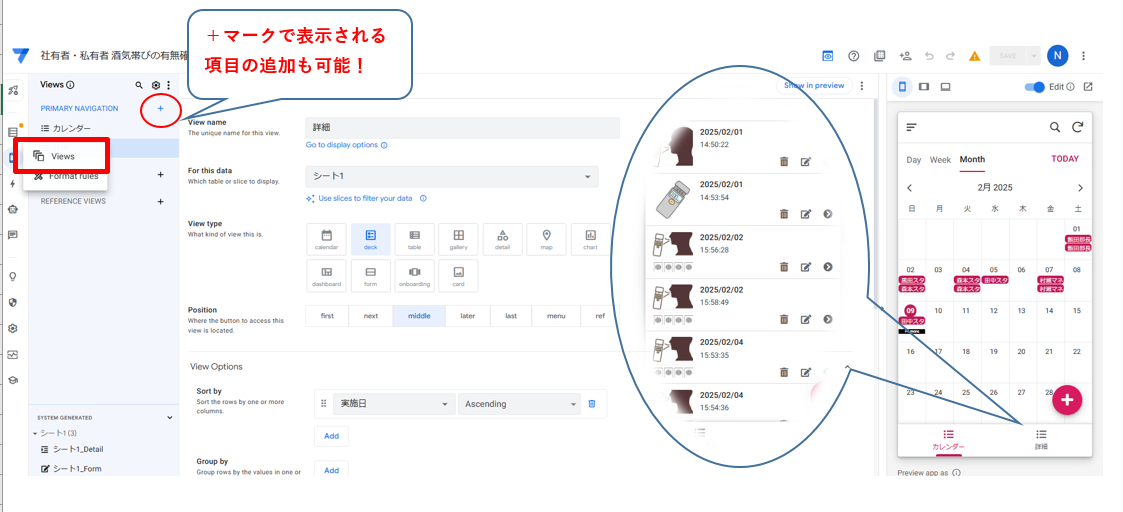The width and height of the screenshot is (1123, 512).
Task: Click Add under Sort by
Action: click(332, 436)
